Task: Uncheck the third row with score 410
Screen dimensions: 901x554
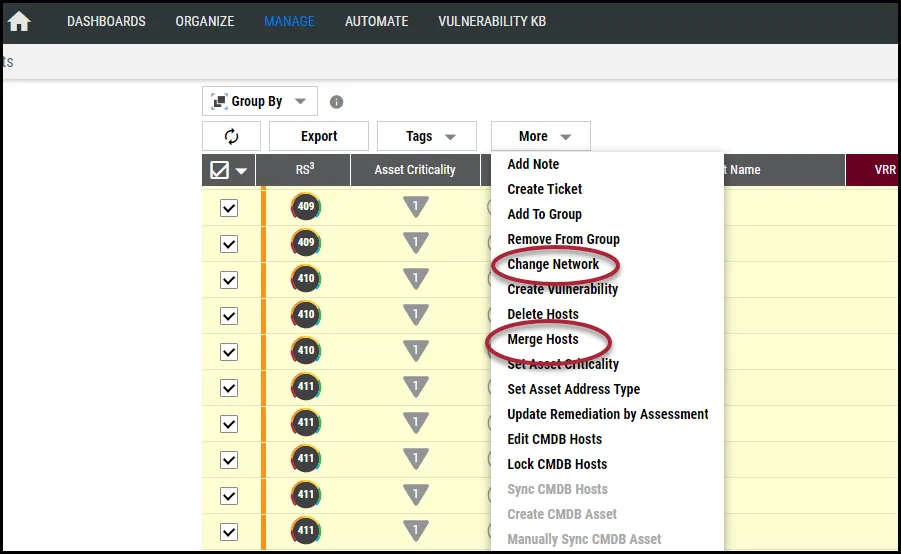Action: (x=229, y=352)
